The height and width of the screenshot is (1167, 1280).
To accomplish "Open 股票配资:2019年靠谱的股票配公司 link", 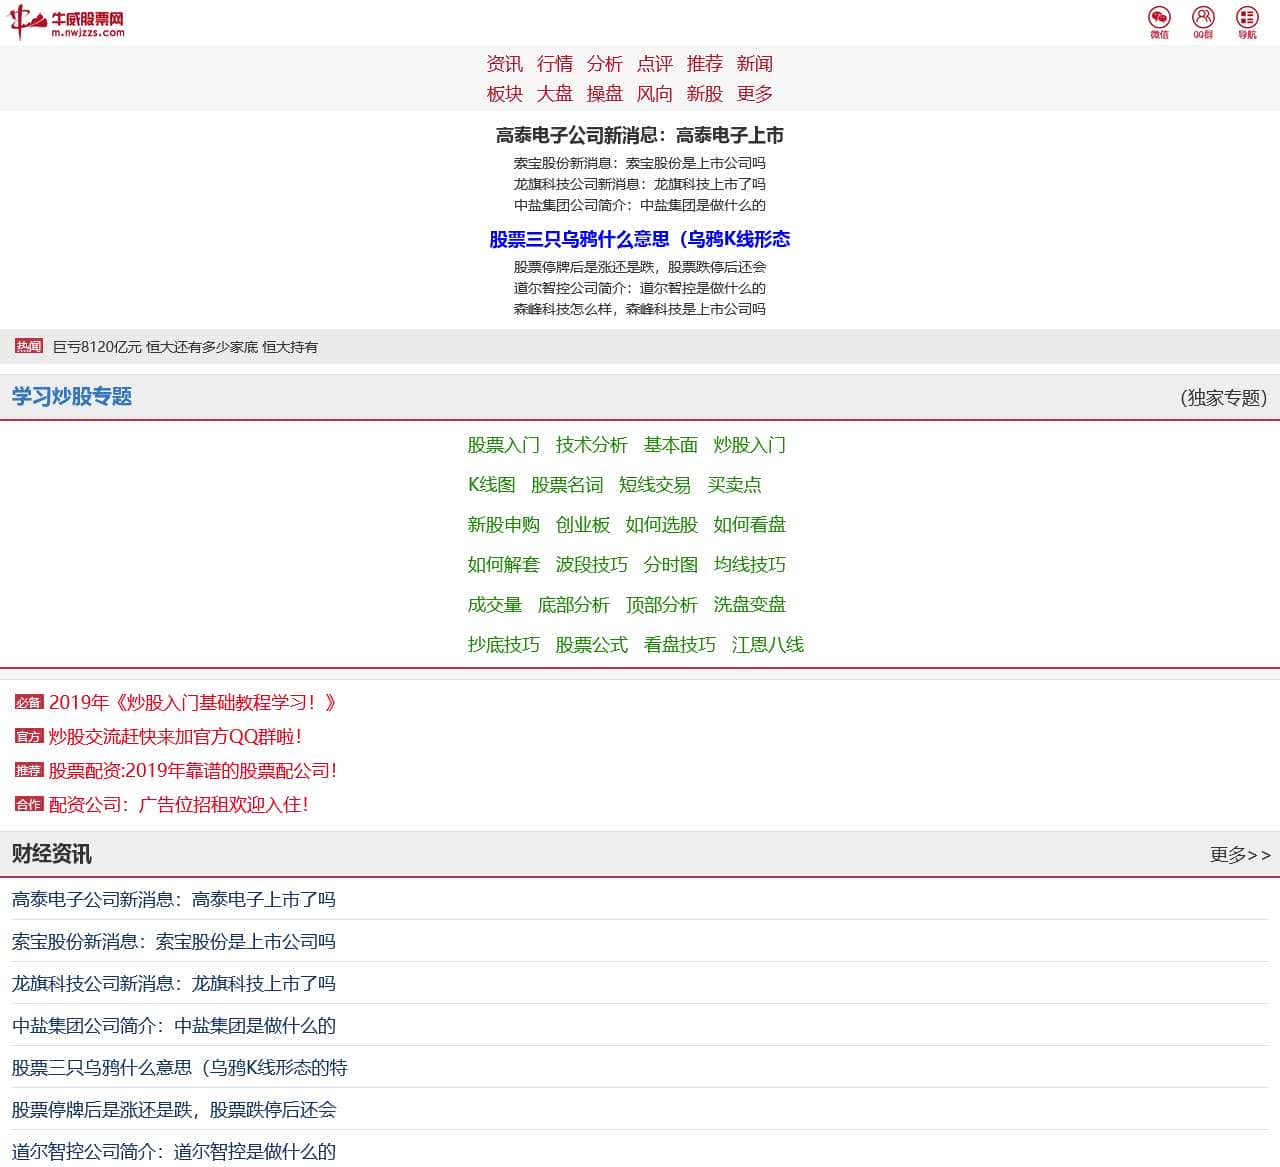I will point(193,771).
